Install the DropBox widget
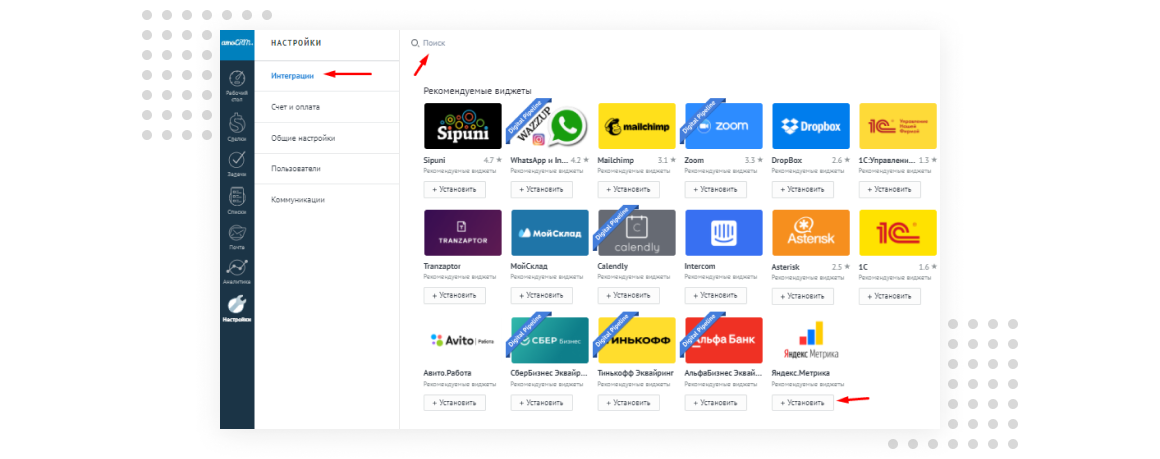 click(803, 189)
